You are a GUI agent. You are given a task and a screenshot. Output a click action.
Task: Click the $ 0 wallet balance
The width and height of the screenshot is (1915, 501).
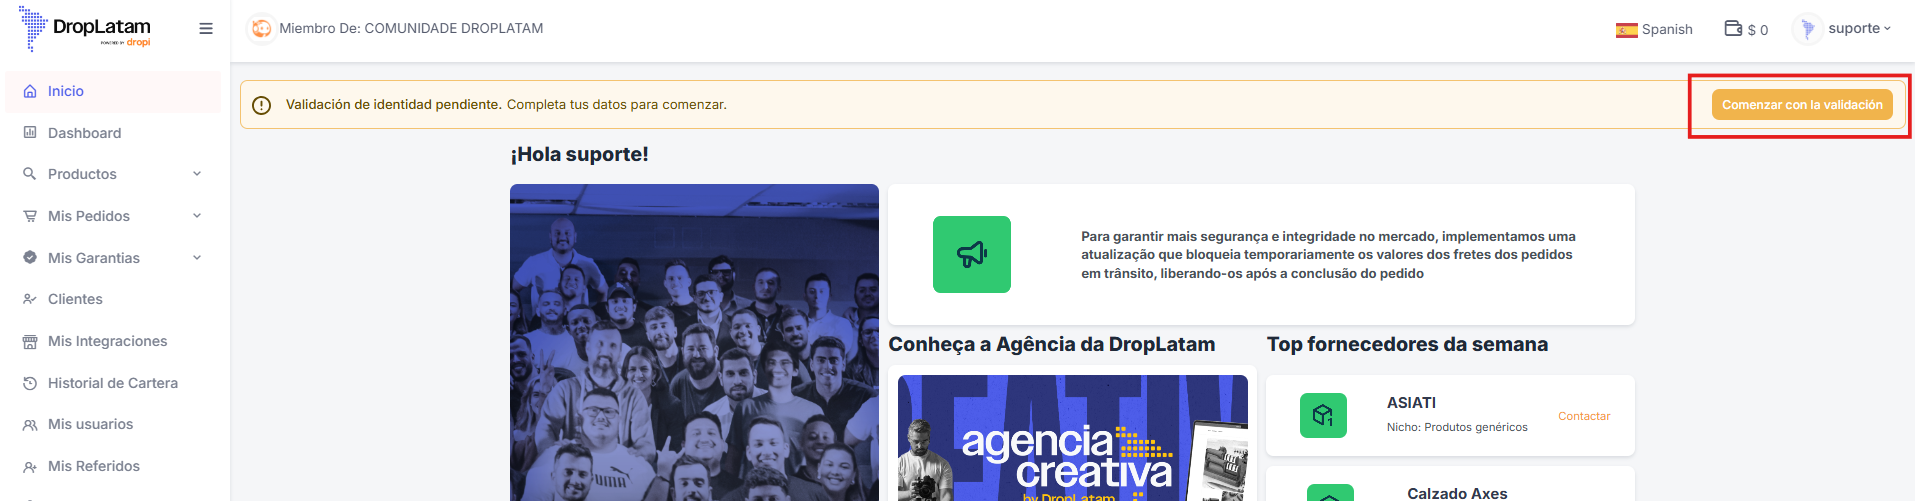click(x=1758, y=30)
